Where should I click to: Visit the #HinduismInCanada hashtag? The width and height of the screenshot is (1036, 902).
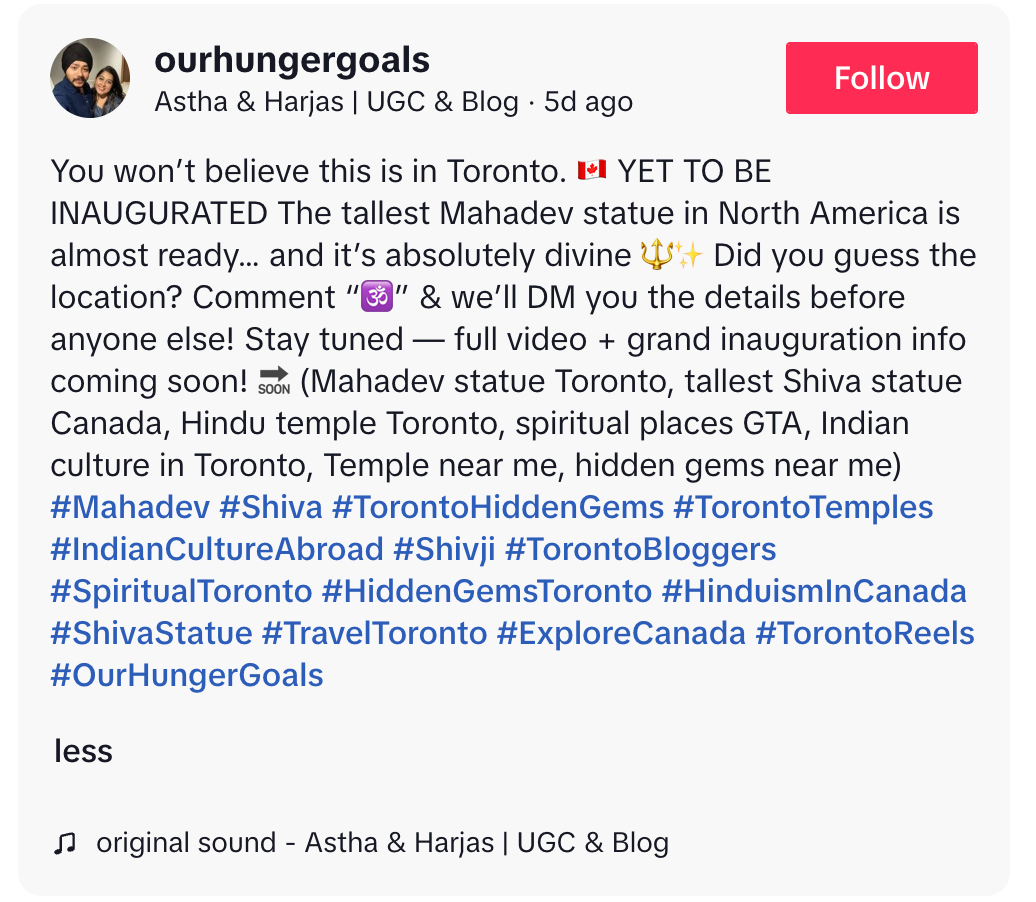click(x=814, y=591)
